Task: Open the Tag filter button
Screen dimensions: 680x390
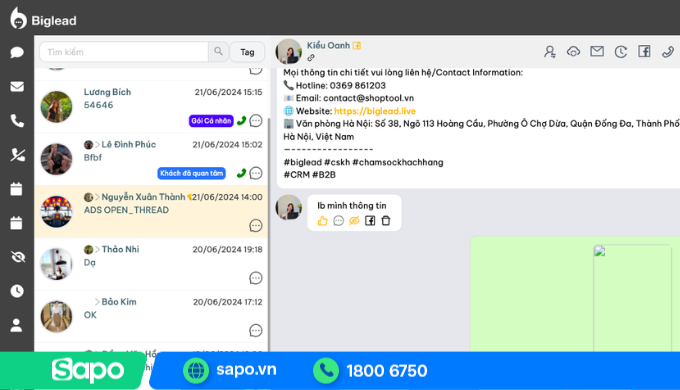Action: point(247,52)
